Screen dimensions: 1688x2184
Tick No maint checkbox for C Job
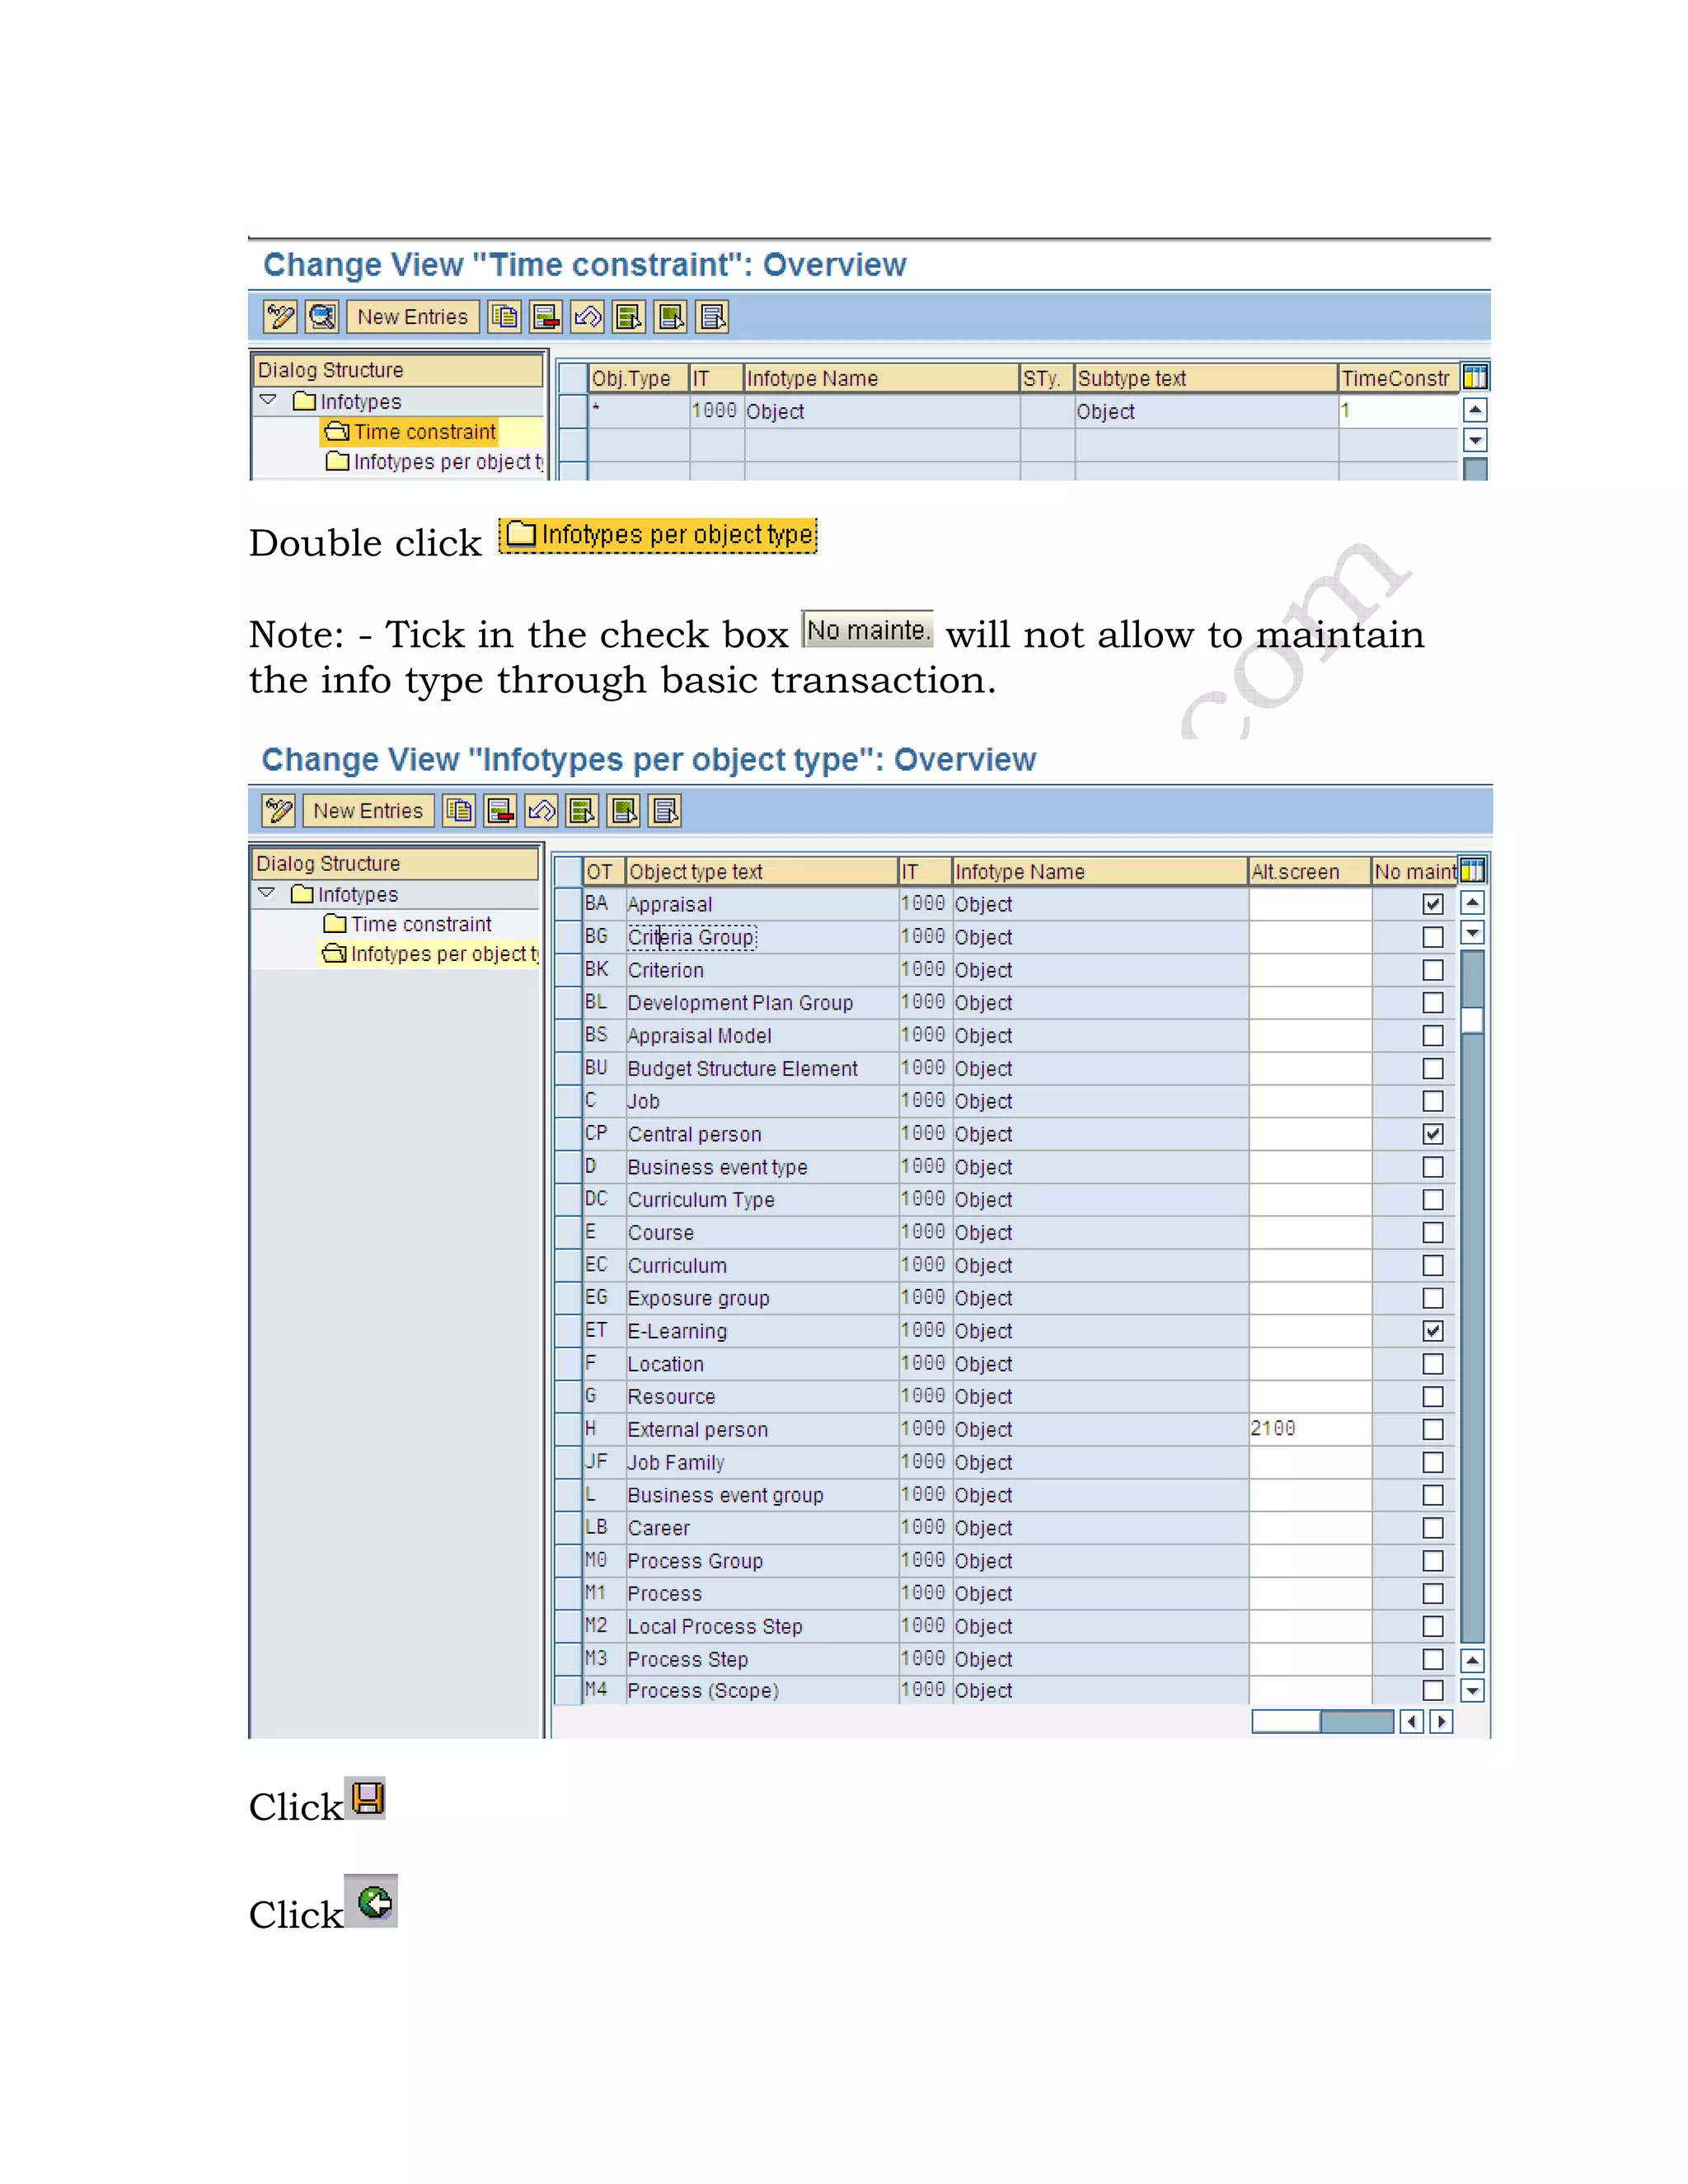[1433, 1101]
